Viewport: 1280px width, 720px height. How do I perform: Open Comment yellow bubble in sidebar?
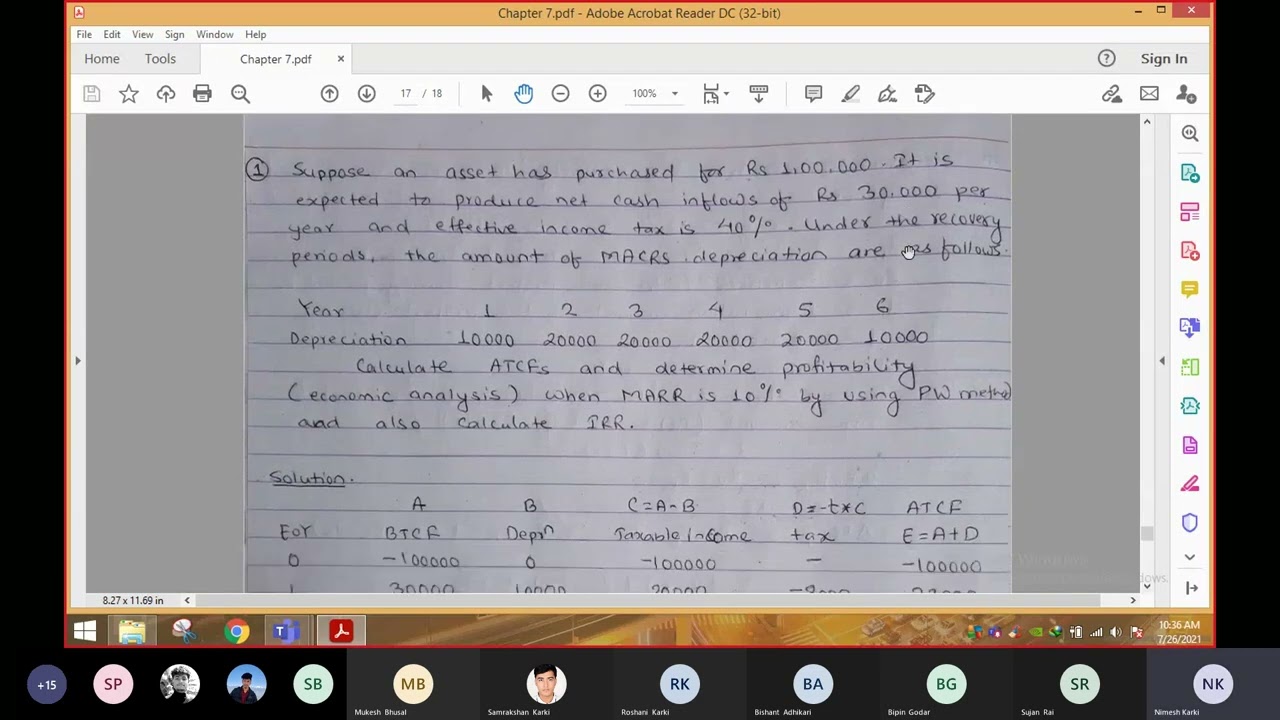[1190, 289]
